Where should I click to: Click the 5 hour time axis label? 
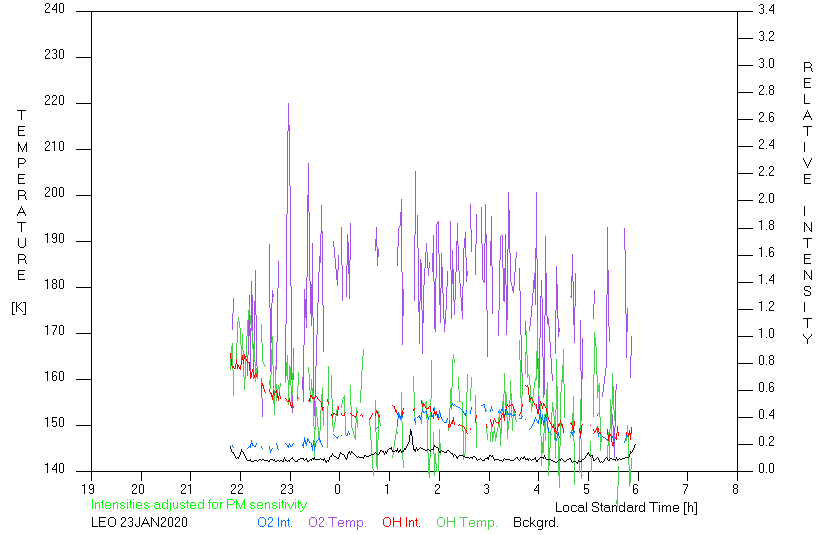point(586,490)
